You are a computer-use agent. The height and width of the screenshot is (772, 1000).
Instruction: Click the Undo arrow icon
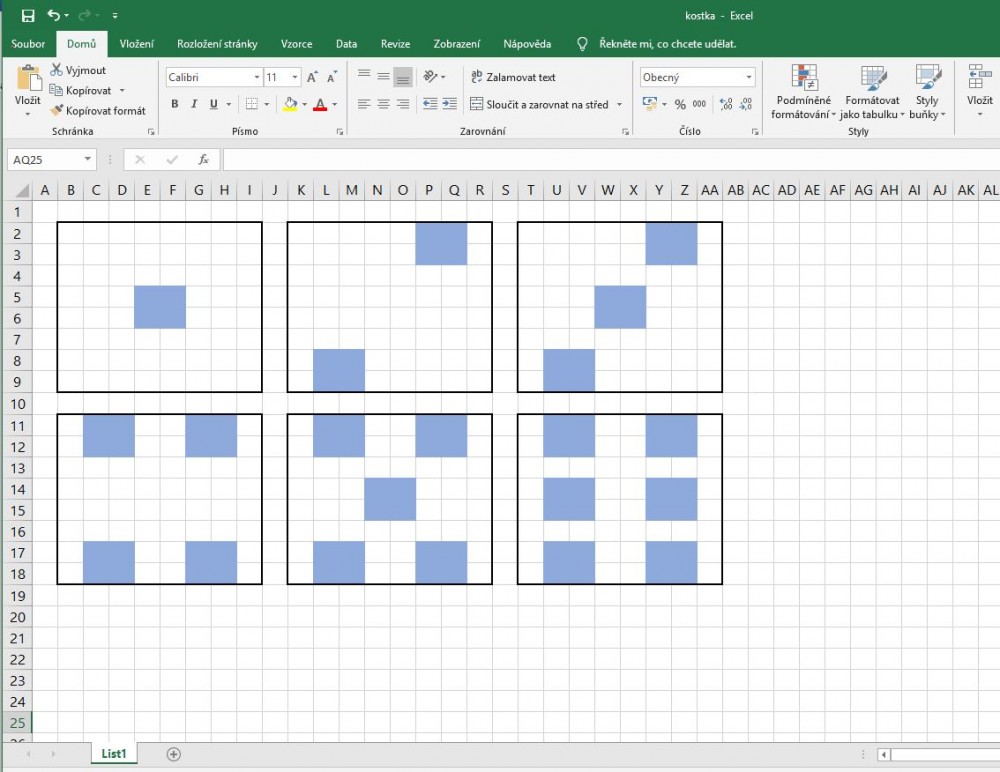(x=53, y=16)
